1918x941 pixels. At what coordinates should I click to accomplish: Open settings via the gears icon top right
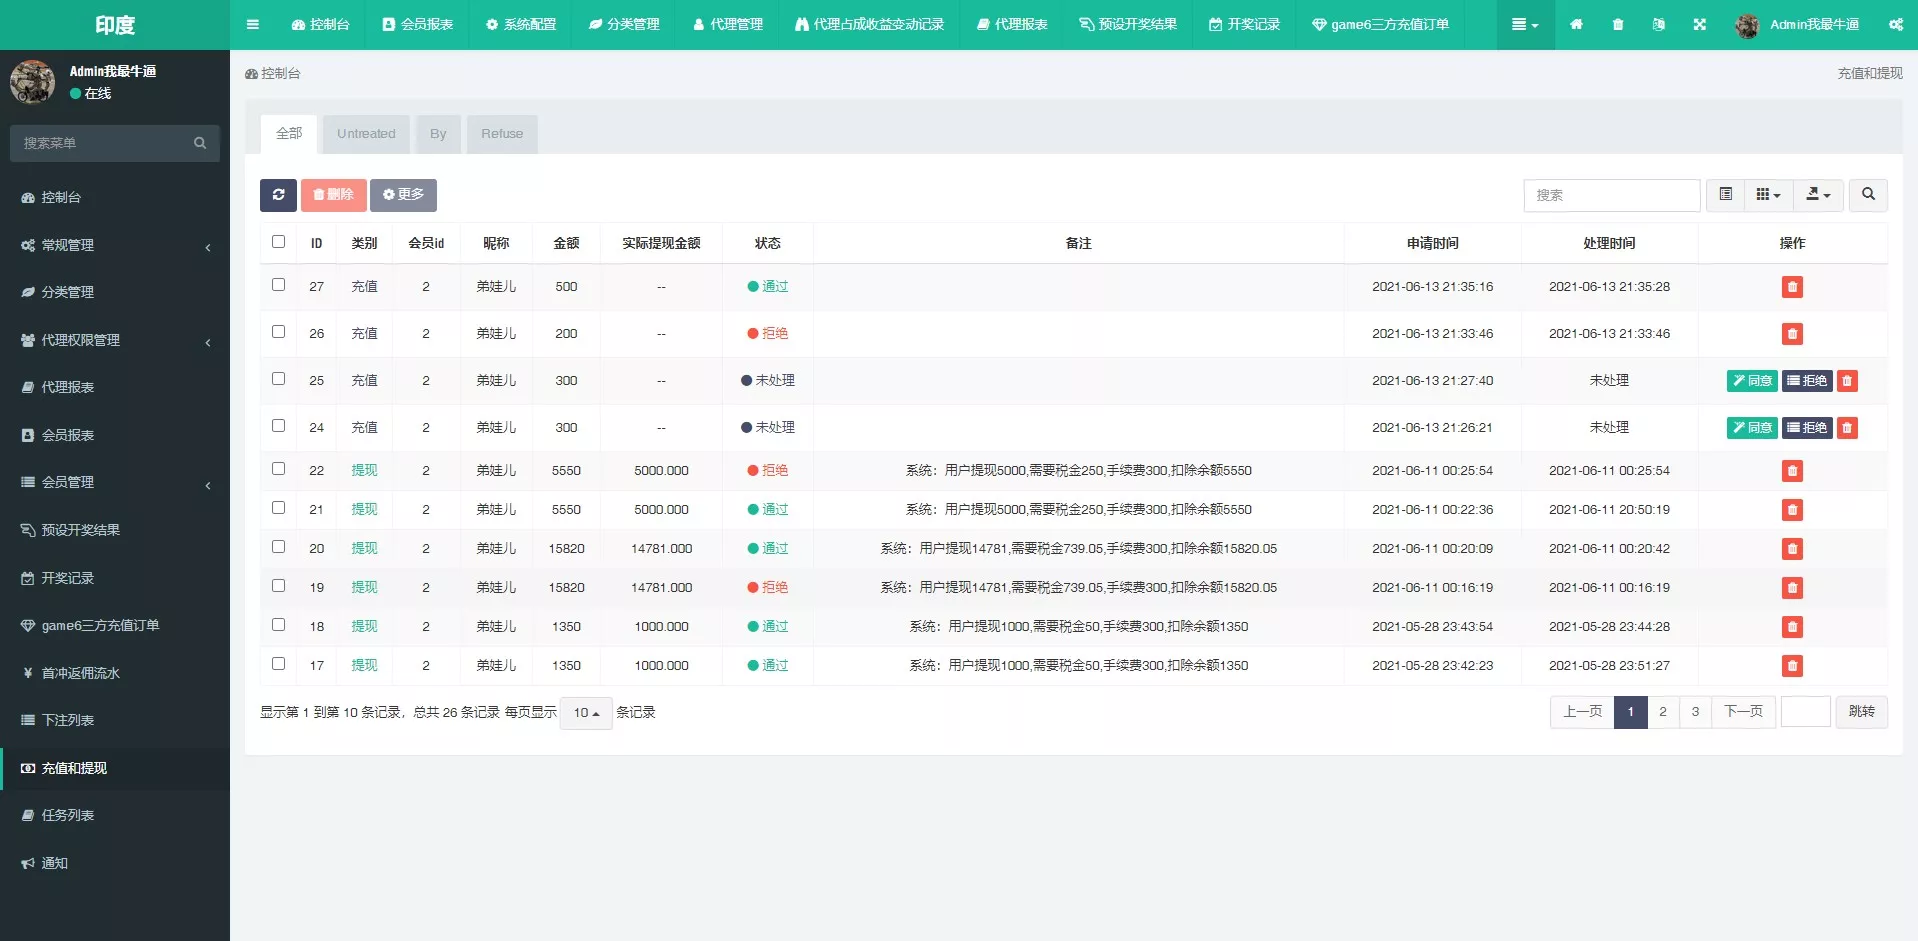(x=1896, y=24)
